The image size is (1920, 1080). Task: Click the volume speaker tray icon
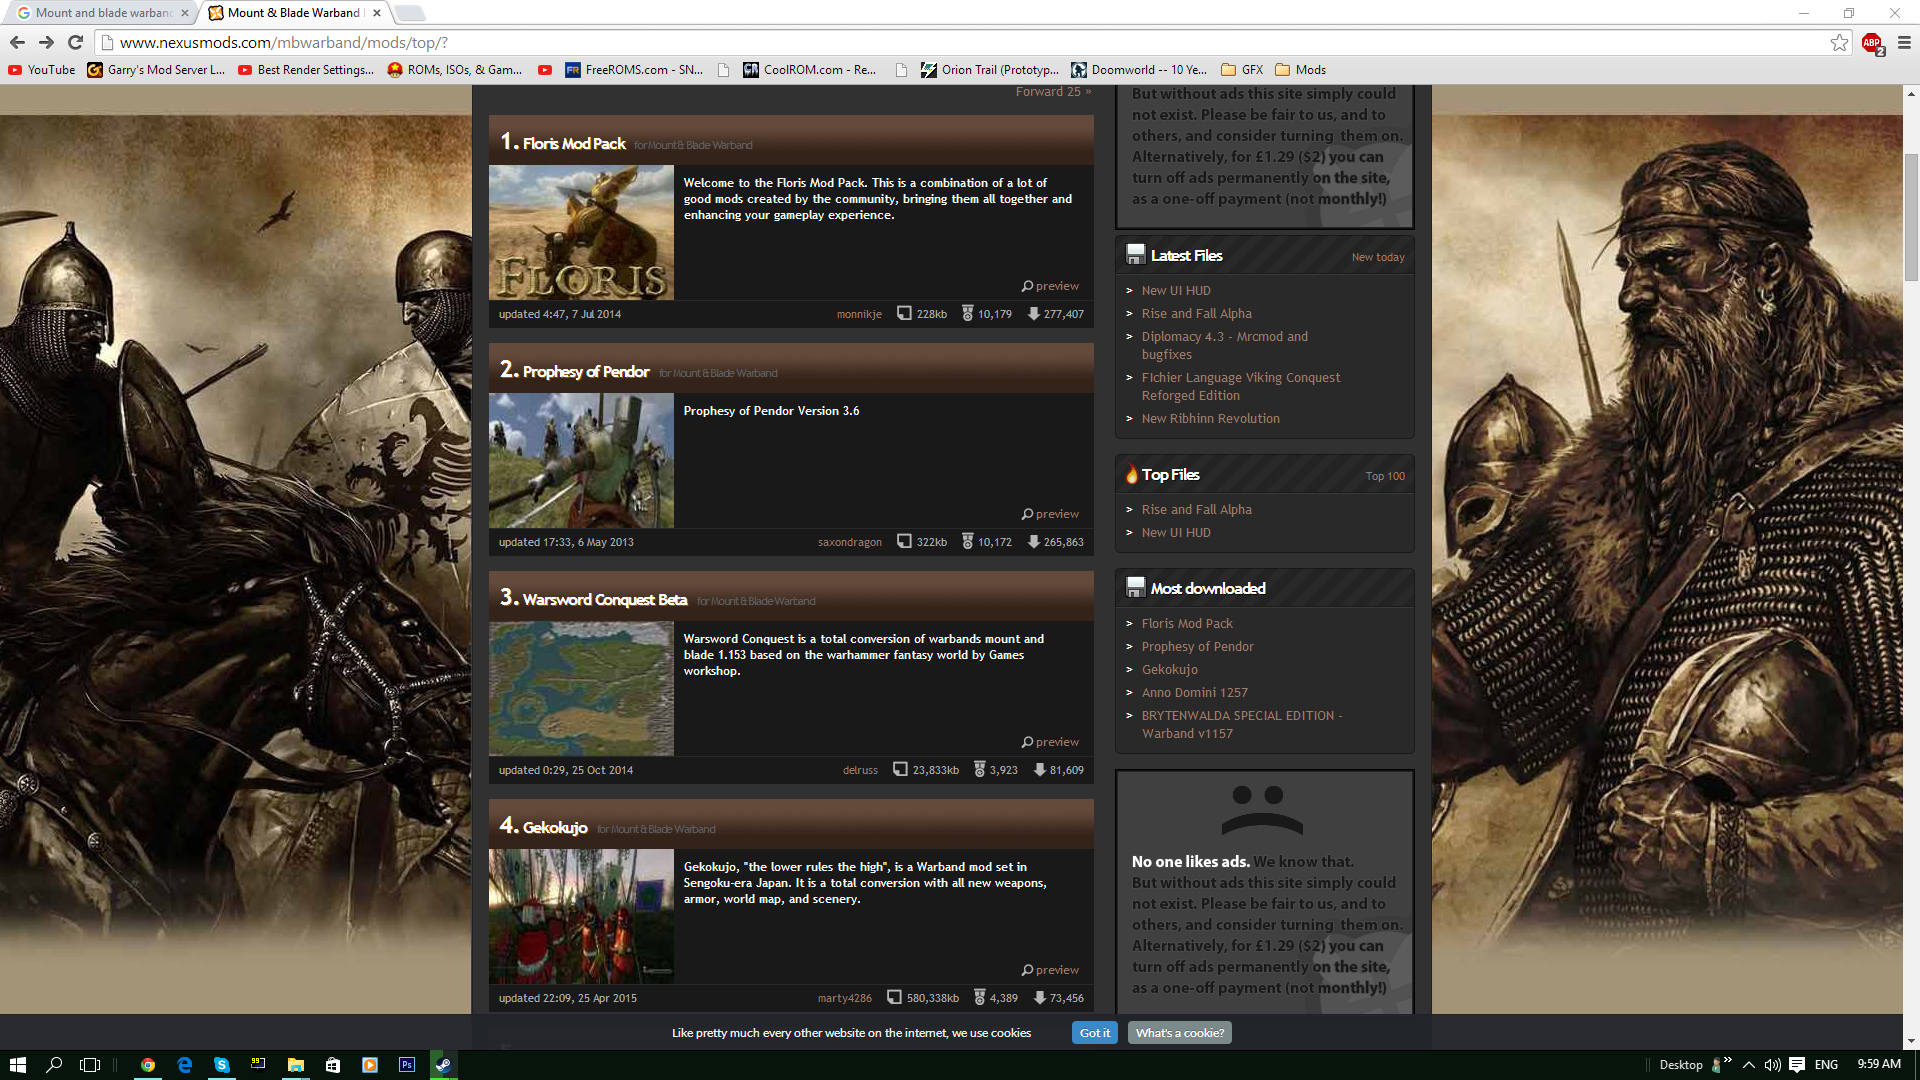click(x=1772, y=1065)
